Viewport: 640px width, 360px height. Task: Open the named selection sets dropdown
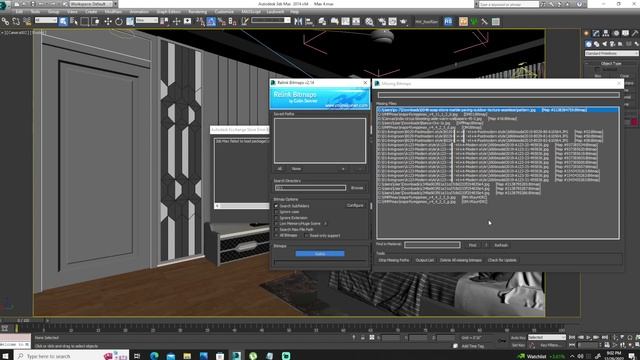[x=271, y=20]
